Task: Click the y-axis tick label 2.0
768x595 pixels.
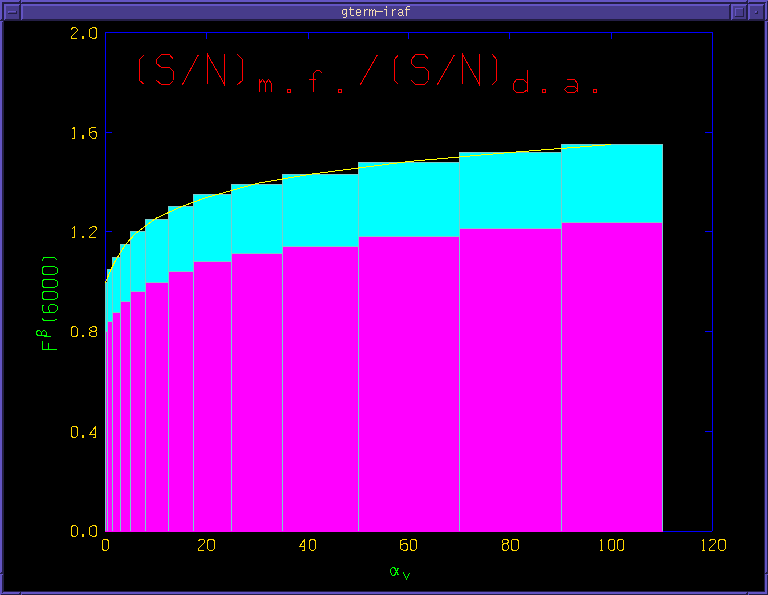Action: click(84, 33)
